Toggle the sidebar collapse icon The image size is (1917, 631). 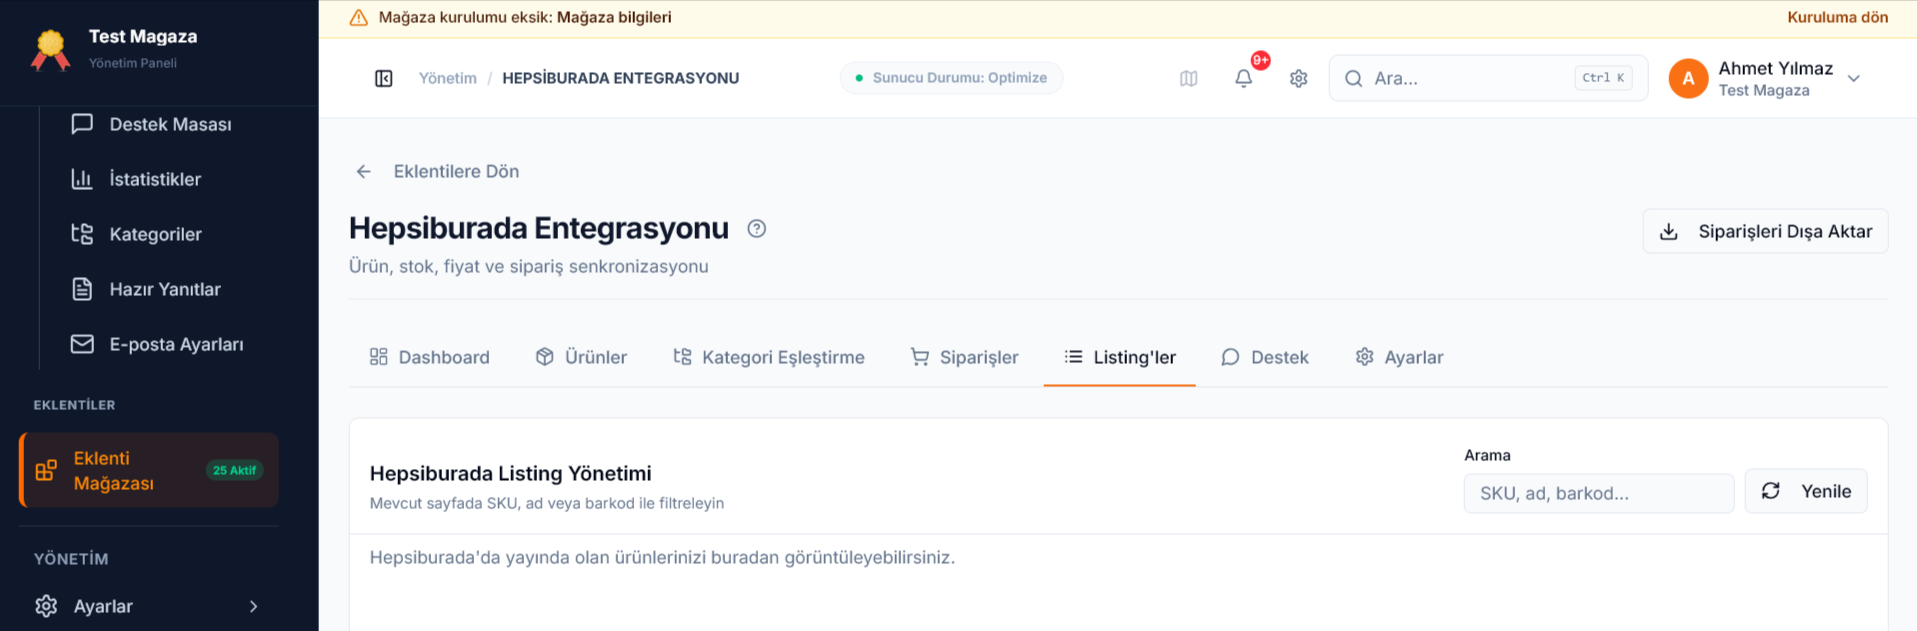coord(384,78)
